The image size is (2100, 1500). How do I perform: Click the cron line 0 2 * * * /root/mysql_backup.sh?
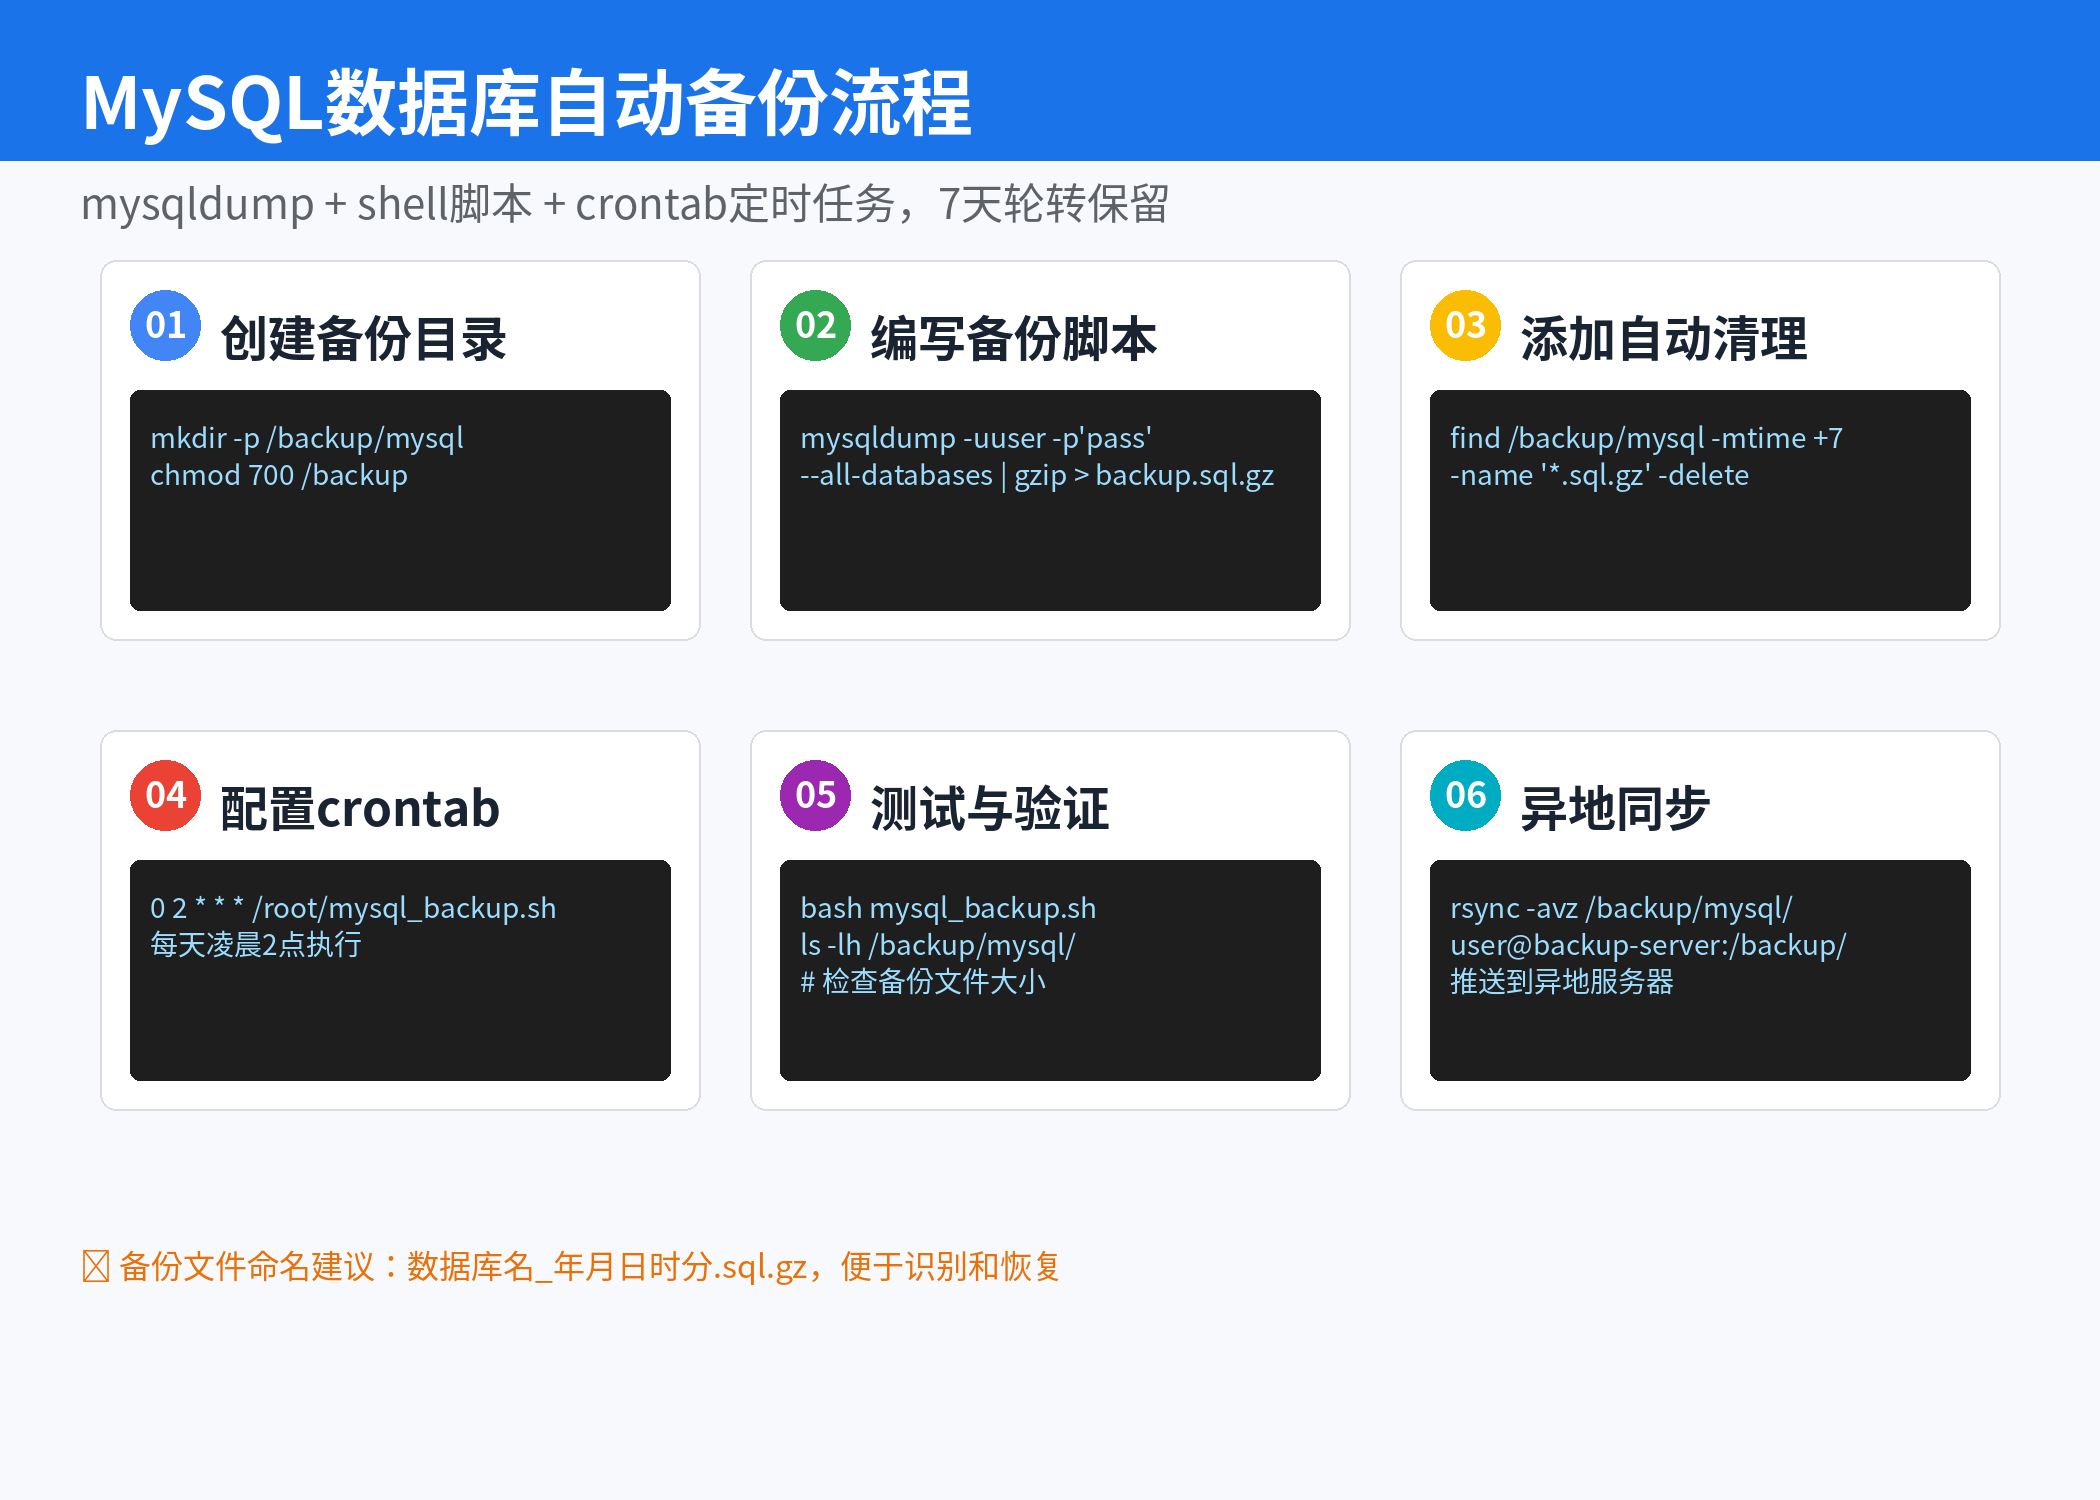click(x=353, y=909)
